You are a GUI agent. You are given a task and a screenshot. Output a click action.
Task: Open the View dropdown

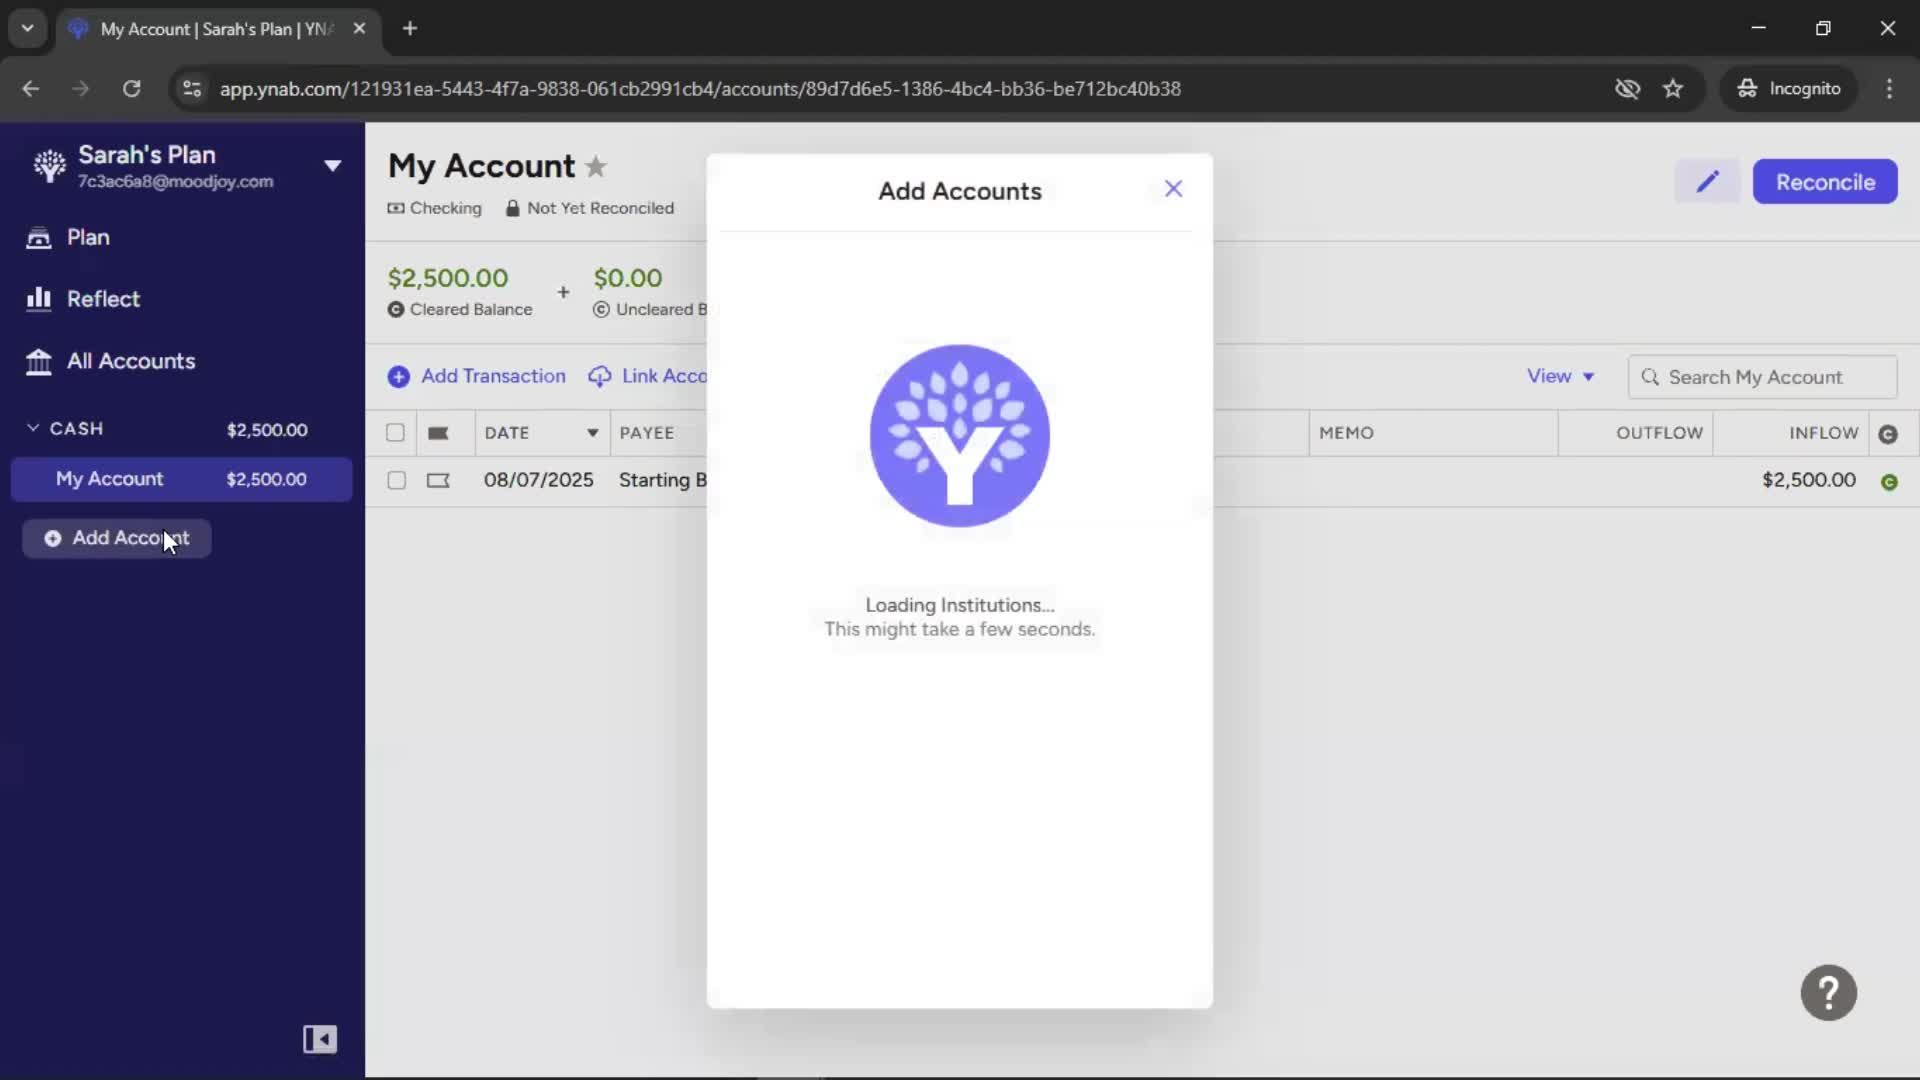(1560, 377)
